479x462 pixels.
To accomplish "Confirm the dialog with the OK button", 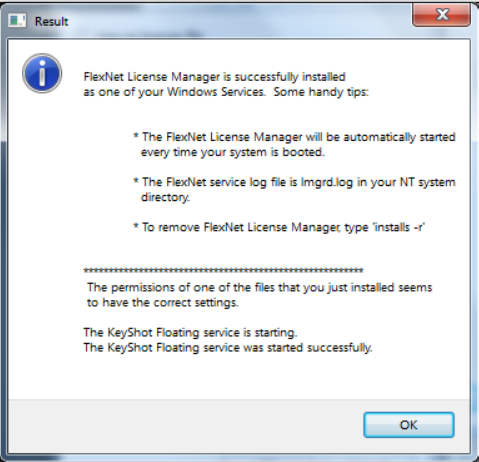I will coord(409,425).
